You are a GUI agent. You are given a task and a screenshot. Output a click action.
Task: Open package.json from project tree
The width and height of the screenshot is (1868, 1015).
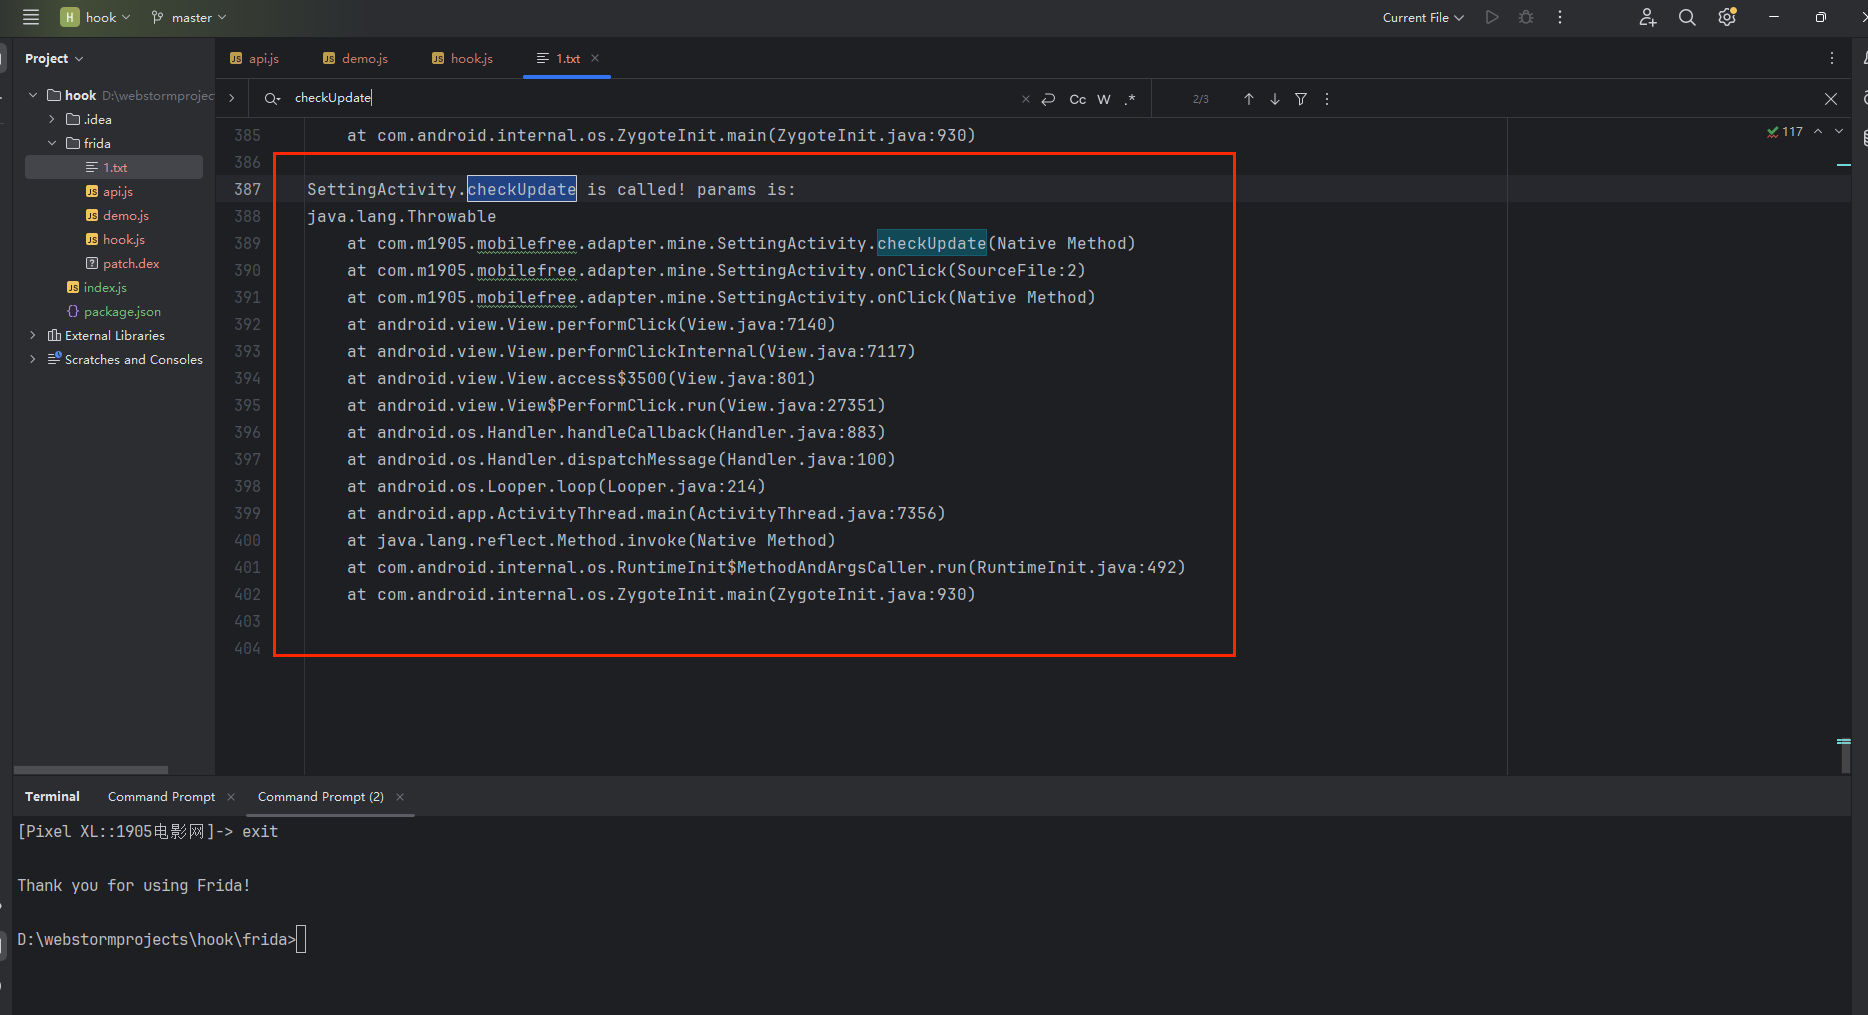click(122, 311)
